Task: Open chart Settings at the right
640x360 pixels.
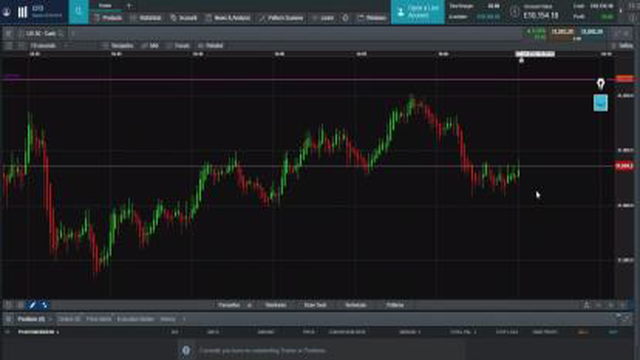Action: (622, 46)
